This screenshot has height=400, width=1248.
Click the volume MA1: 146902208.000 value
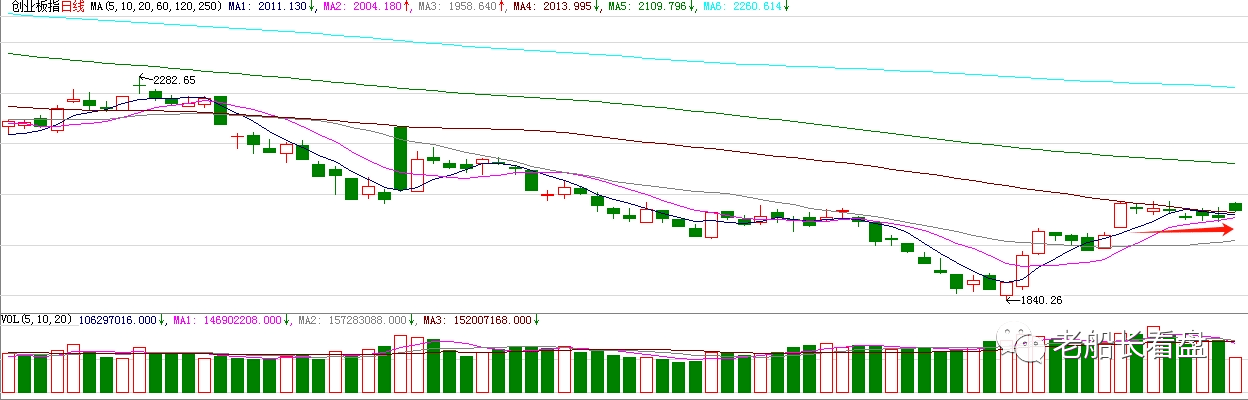pos(227,321)
